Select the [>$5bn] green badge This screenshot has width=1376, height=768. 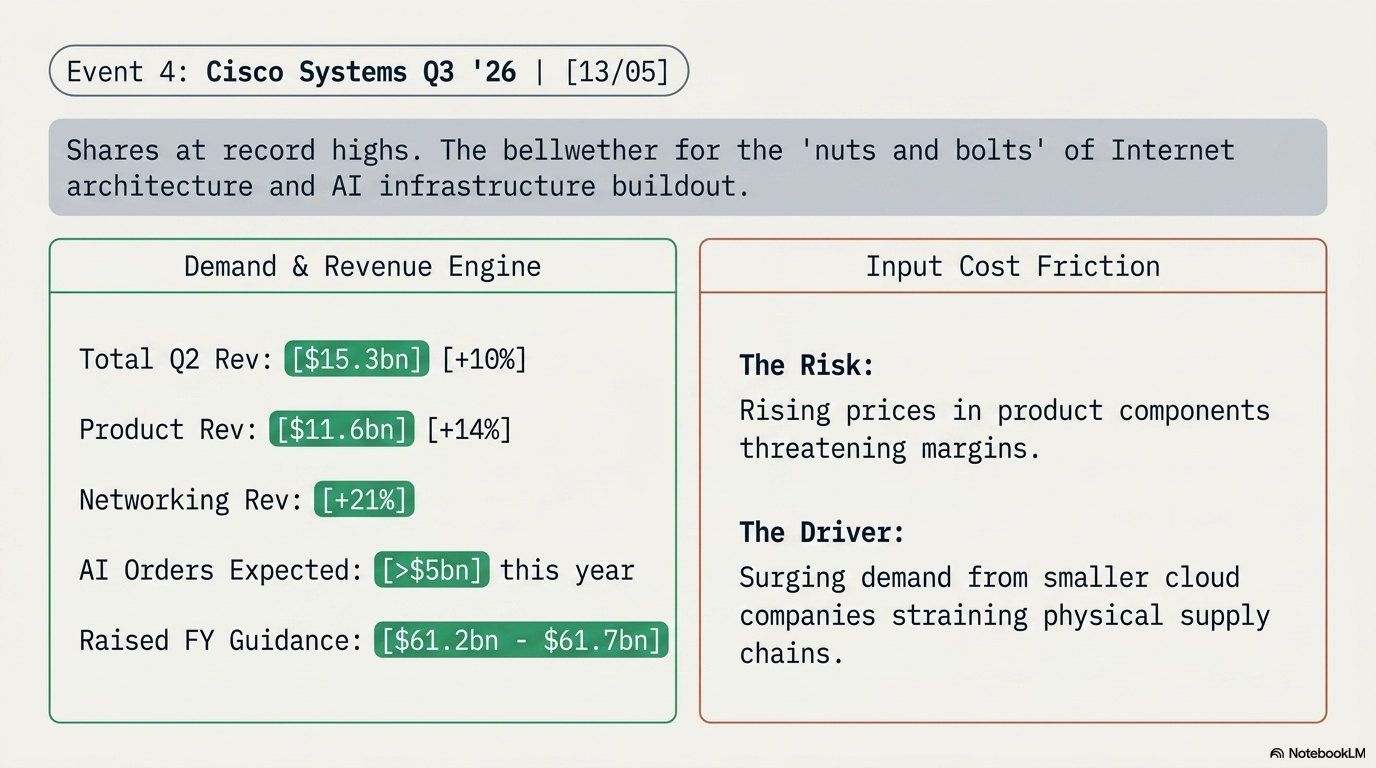click(x=432, y=570)
